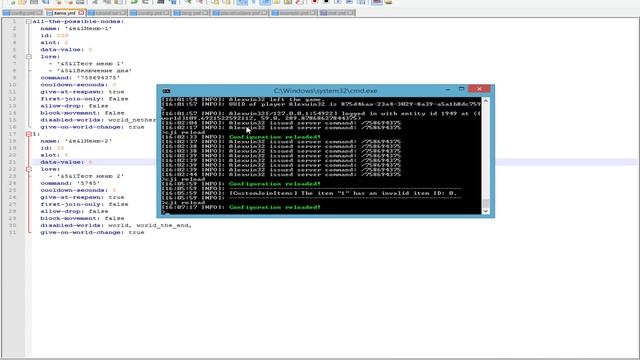This screenshot has height=360, width=640.
Task: Collapse the all-the-possible-nodes fold marker
Action: (x=29, y=21)
